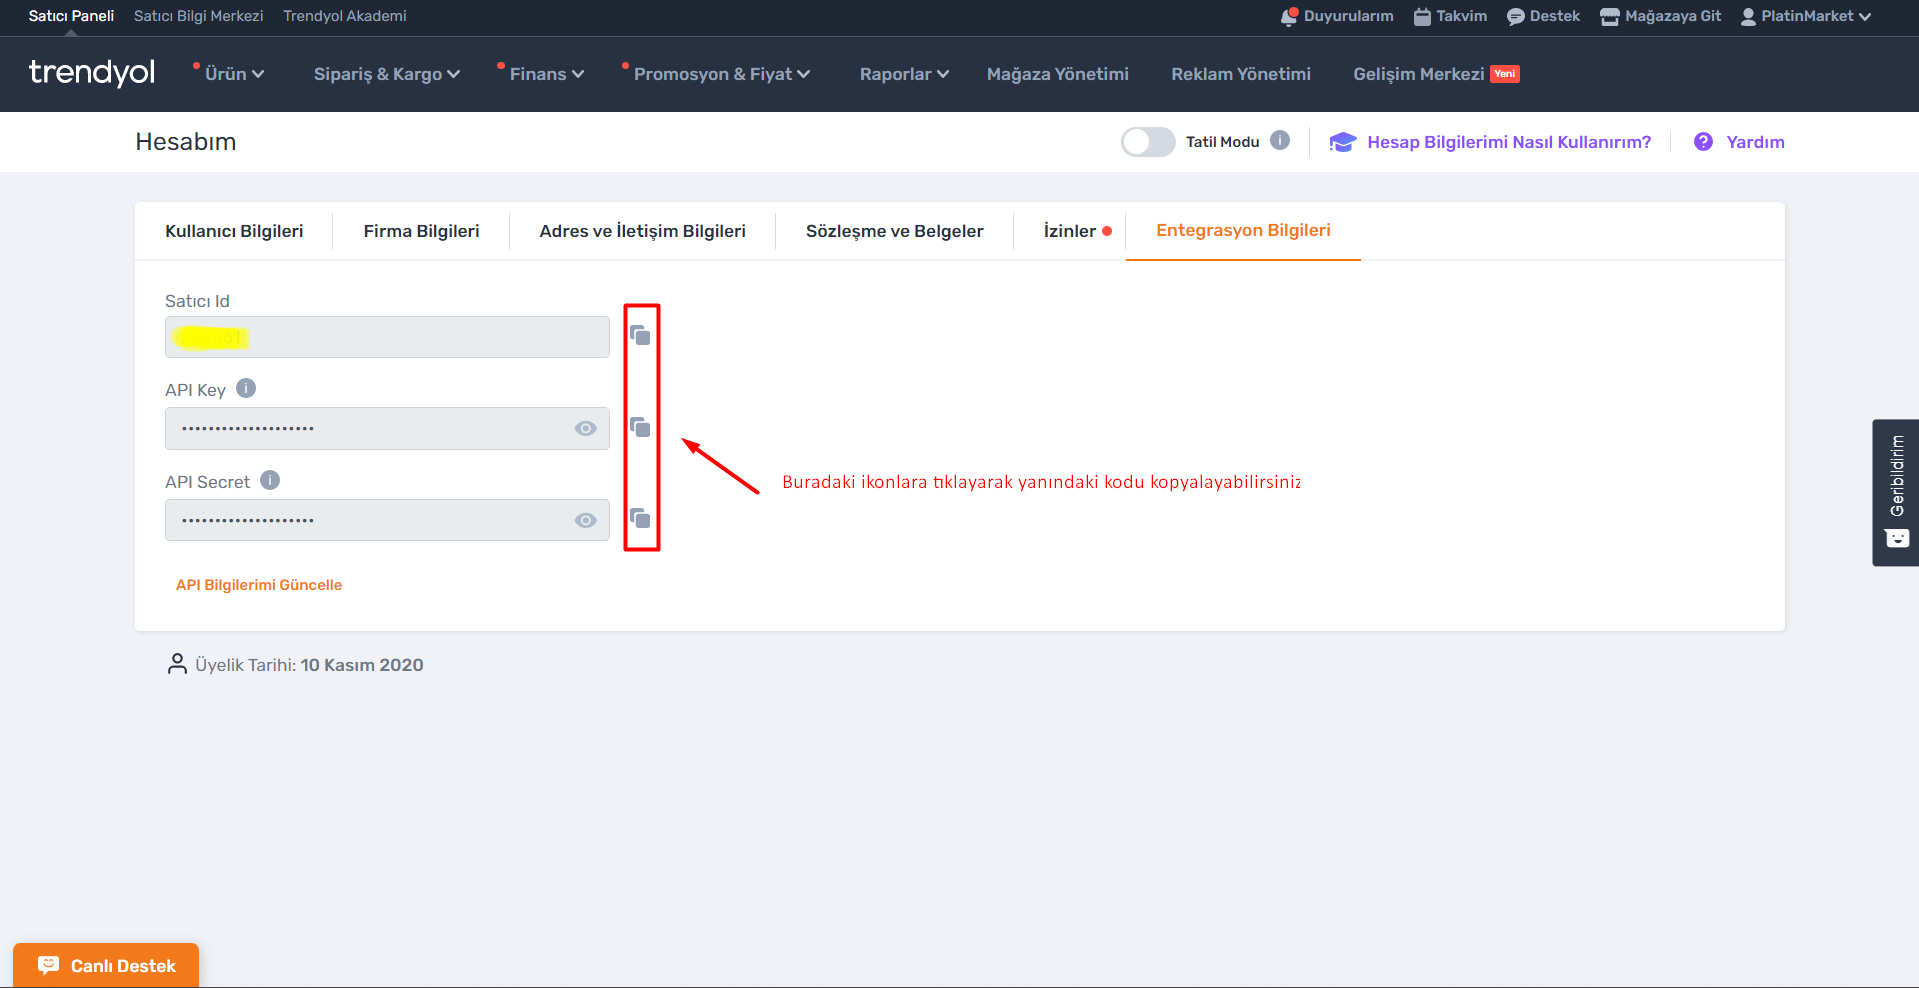
Task: Expand Raporlar menu
Action: tap(904, 74)
